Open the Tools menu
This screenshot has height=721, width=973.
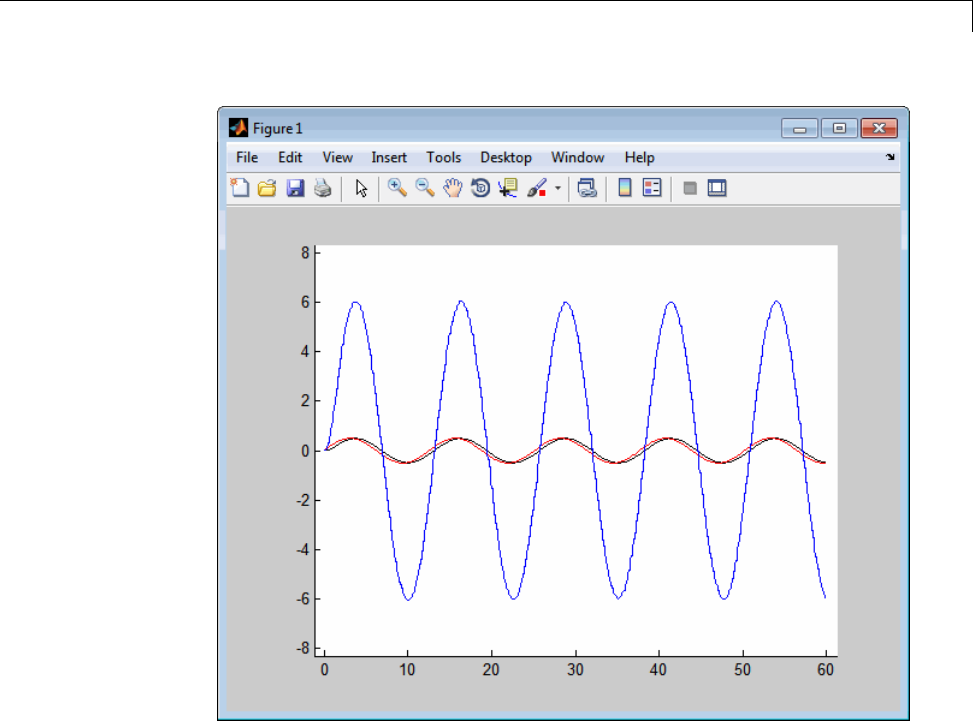[444, 158]
